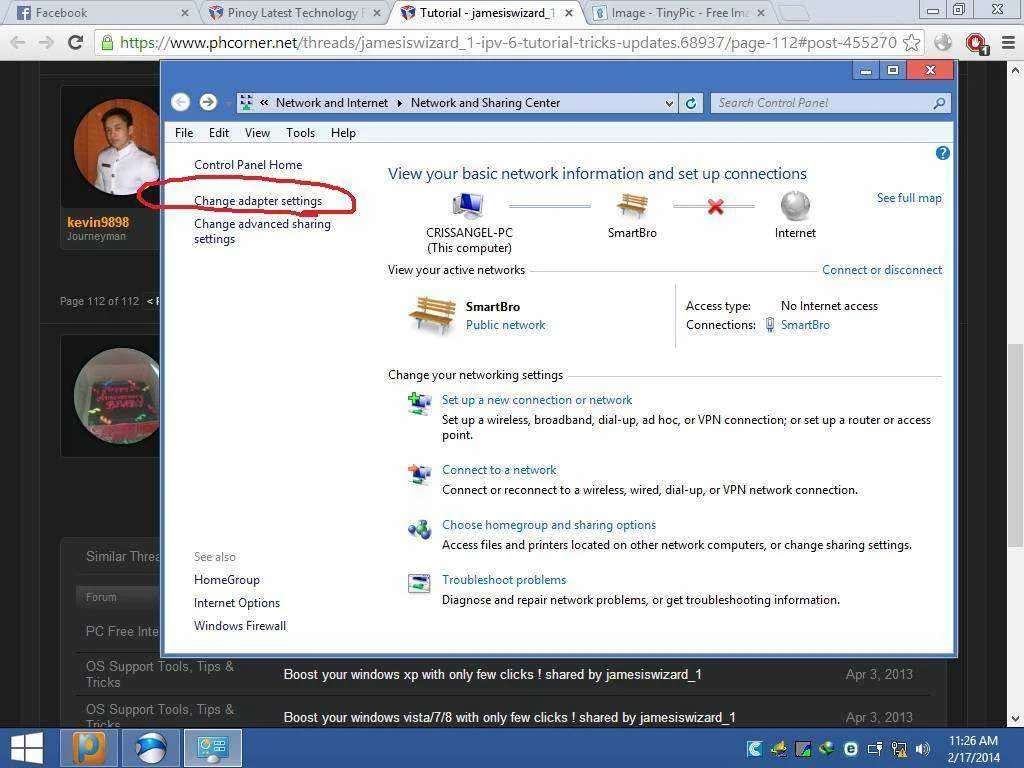Click the Forward arrow in Control Panel window
1024x768 pixels.
point(208,103)
